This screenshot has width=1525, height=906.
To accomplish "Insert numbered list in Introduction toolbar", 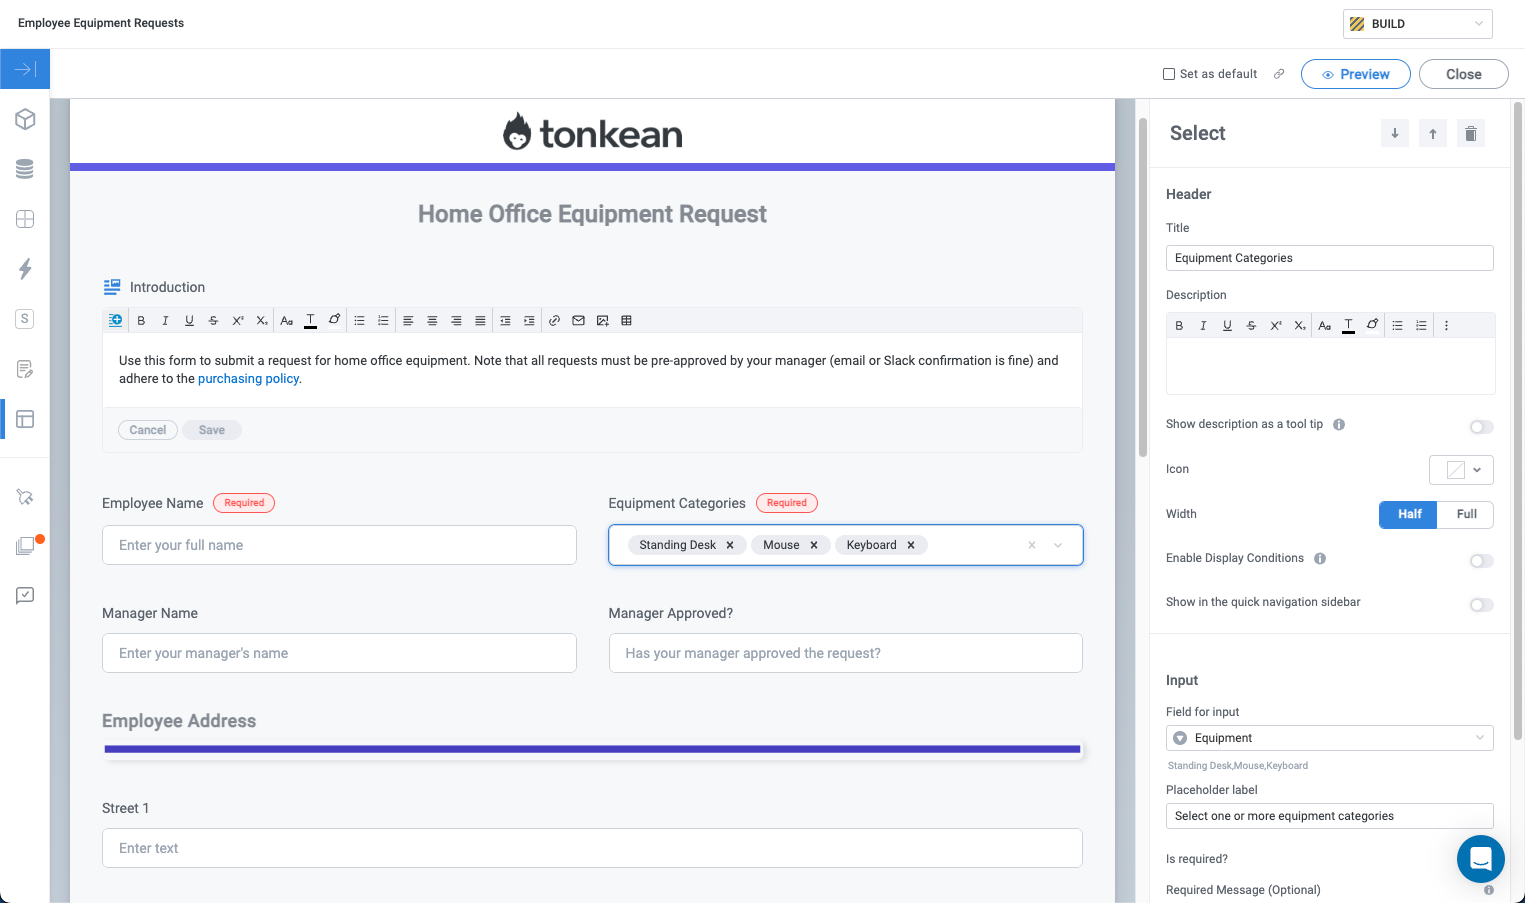I will (383, 320).
